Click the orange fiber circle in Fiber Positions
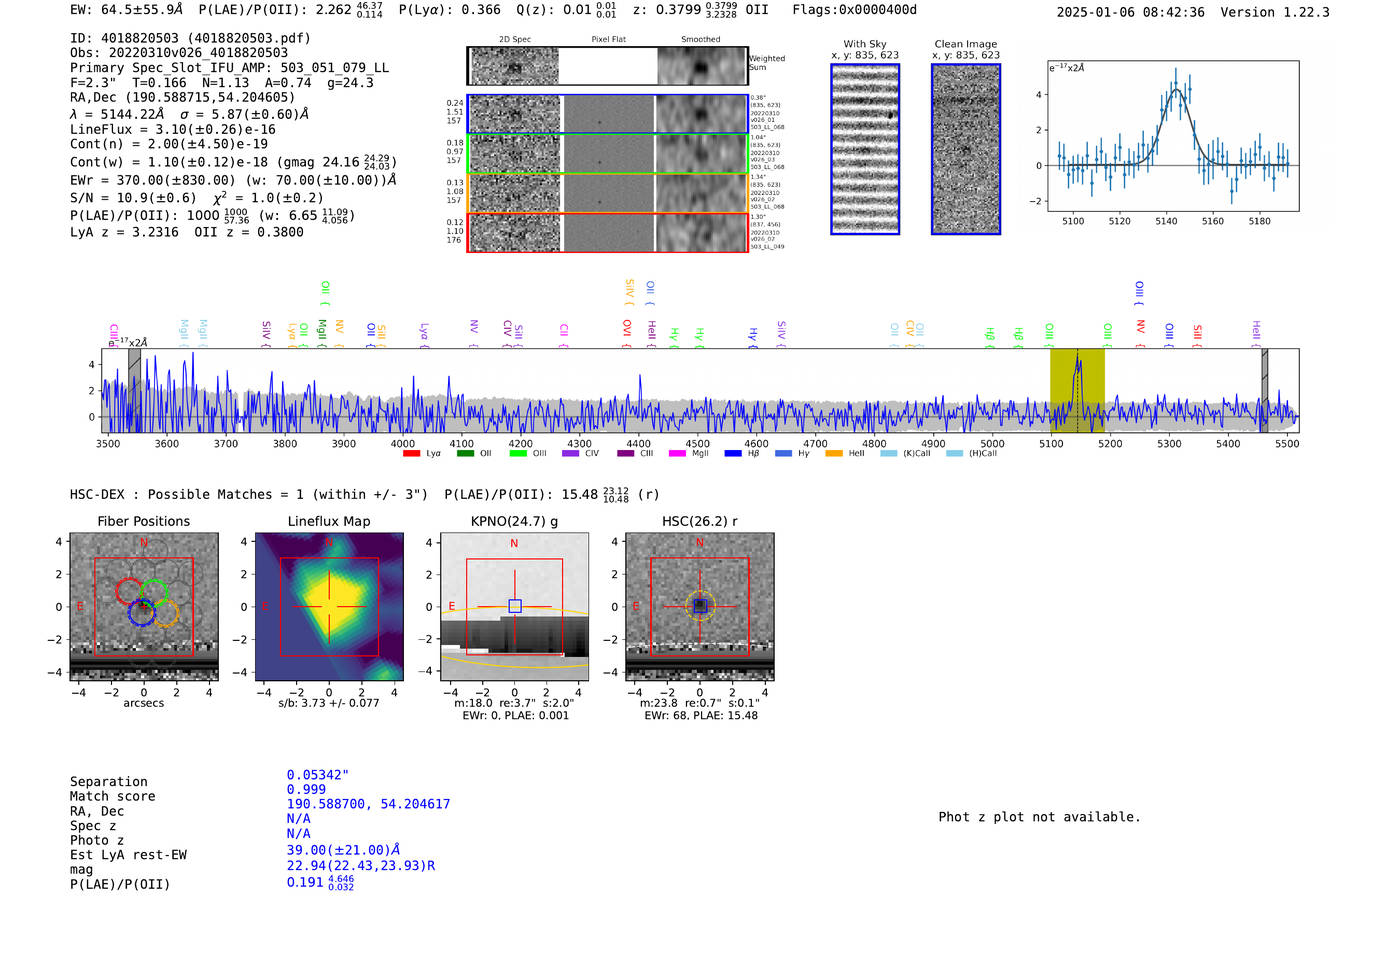Screen dimensions: 1400x953 tap(165, 613)
